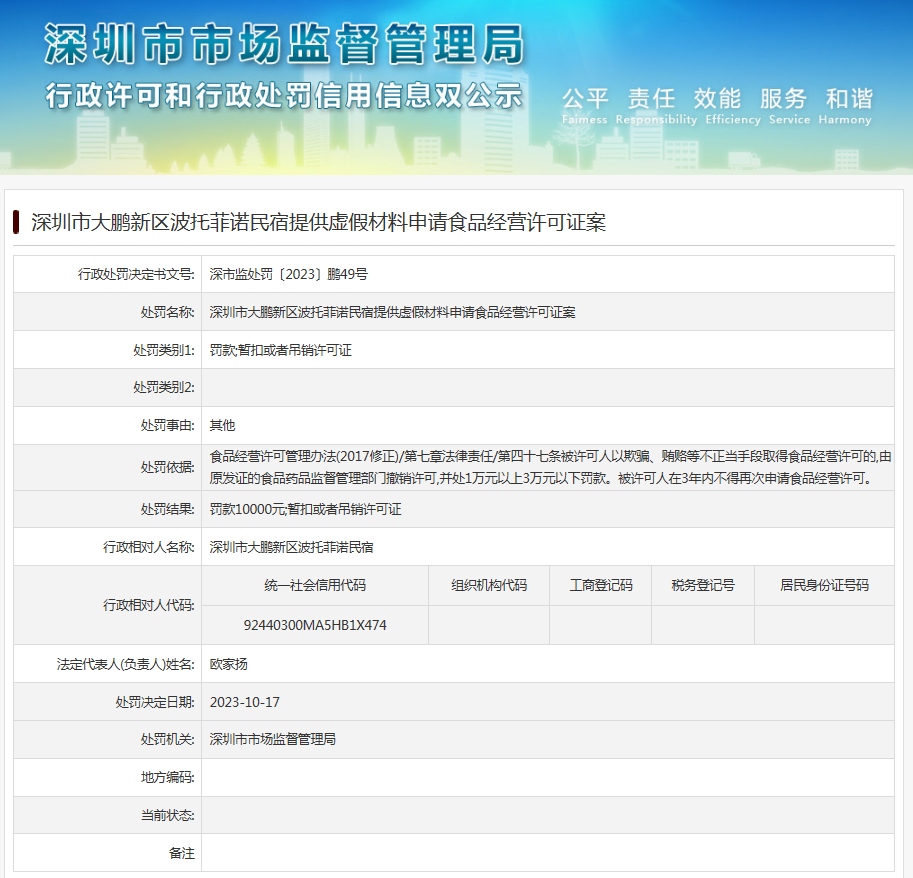
Task: Click the 税务登记号 column header
Action: pyautogui.click(x=703, y=585)
